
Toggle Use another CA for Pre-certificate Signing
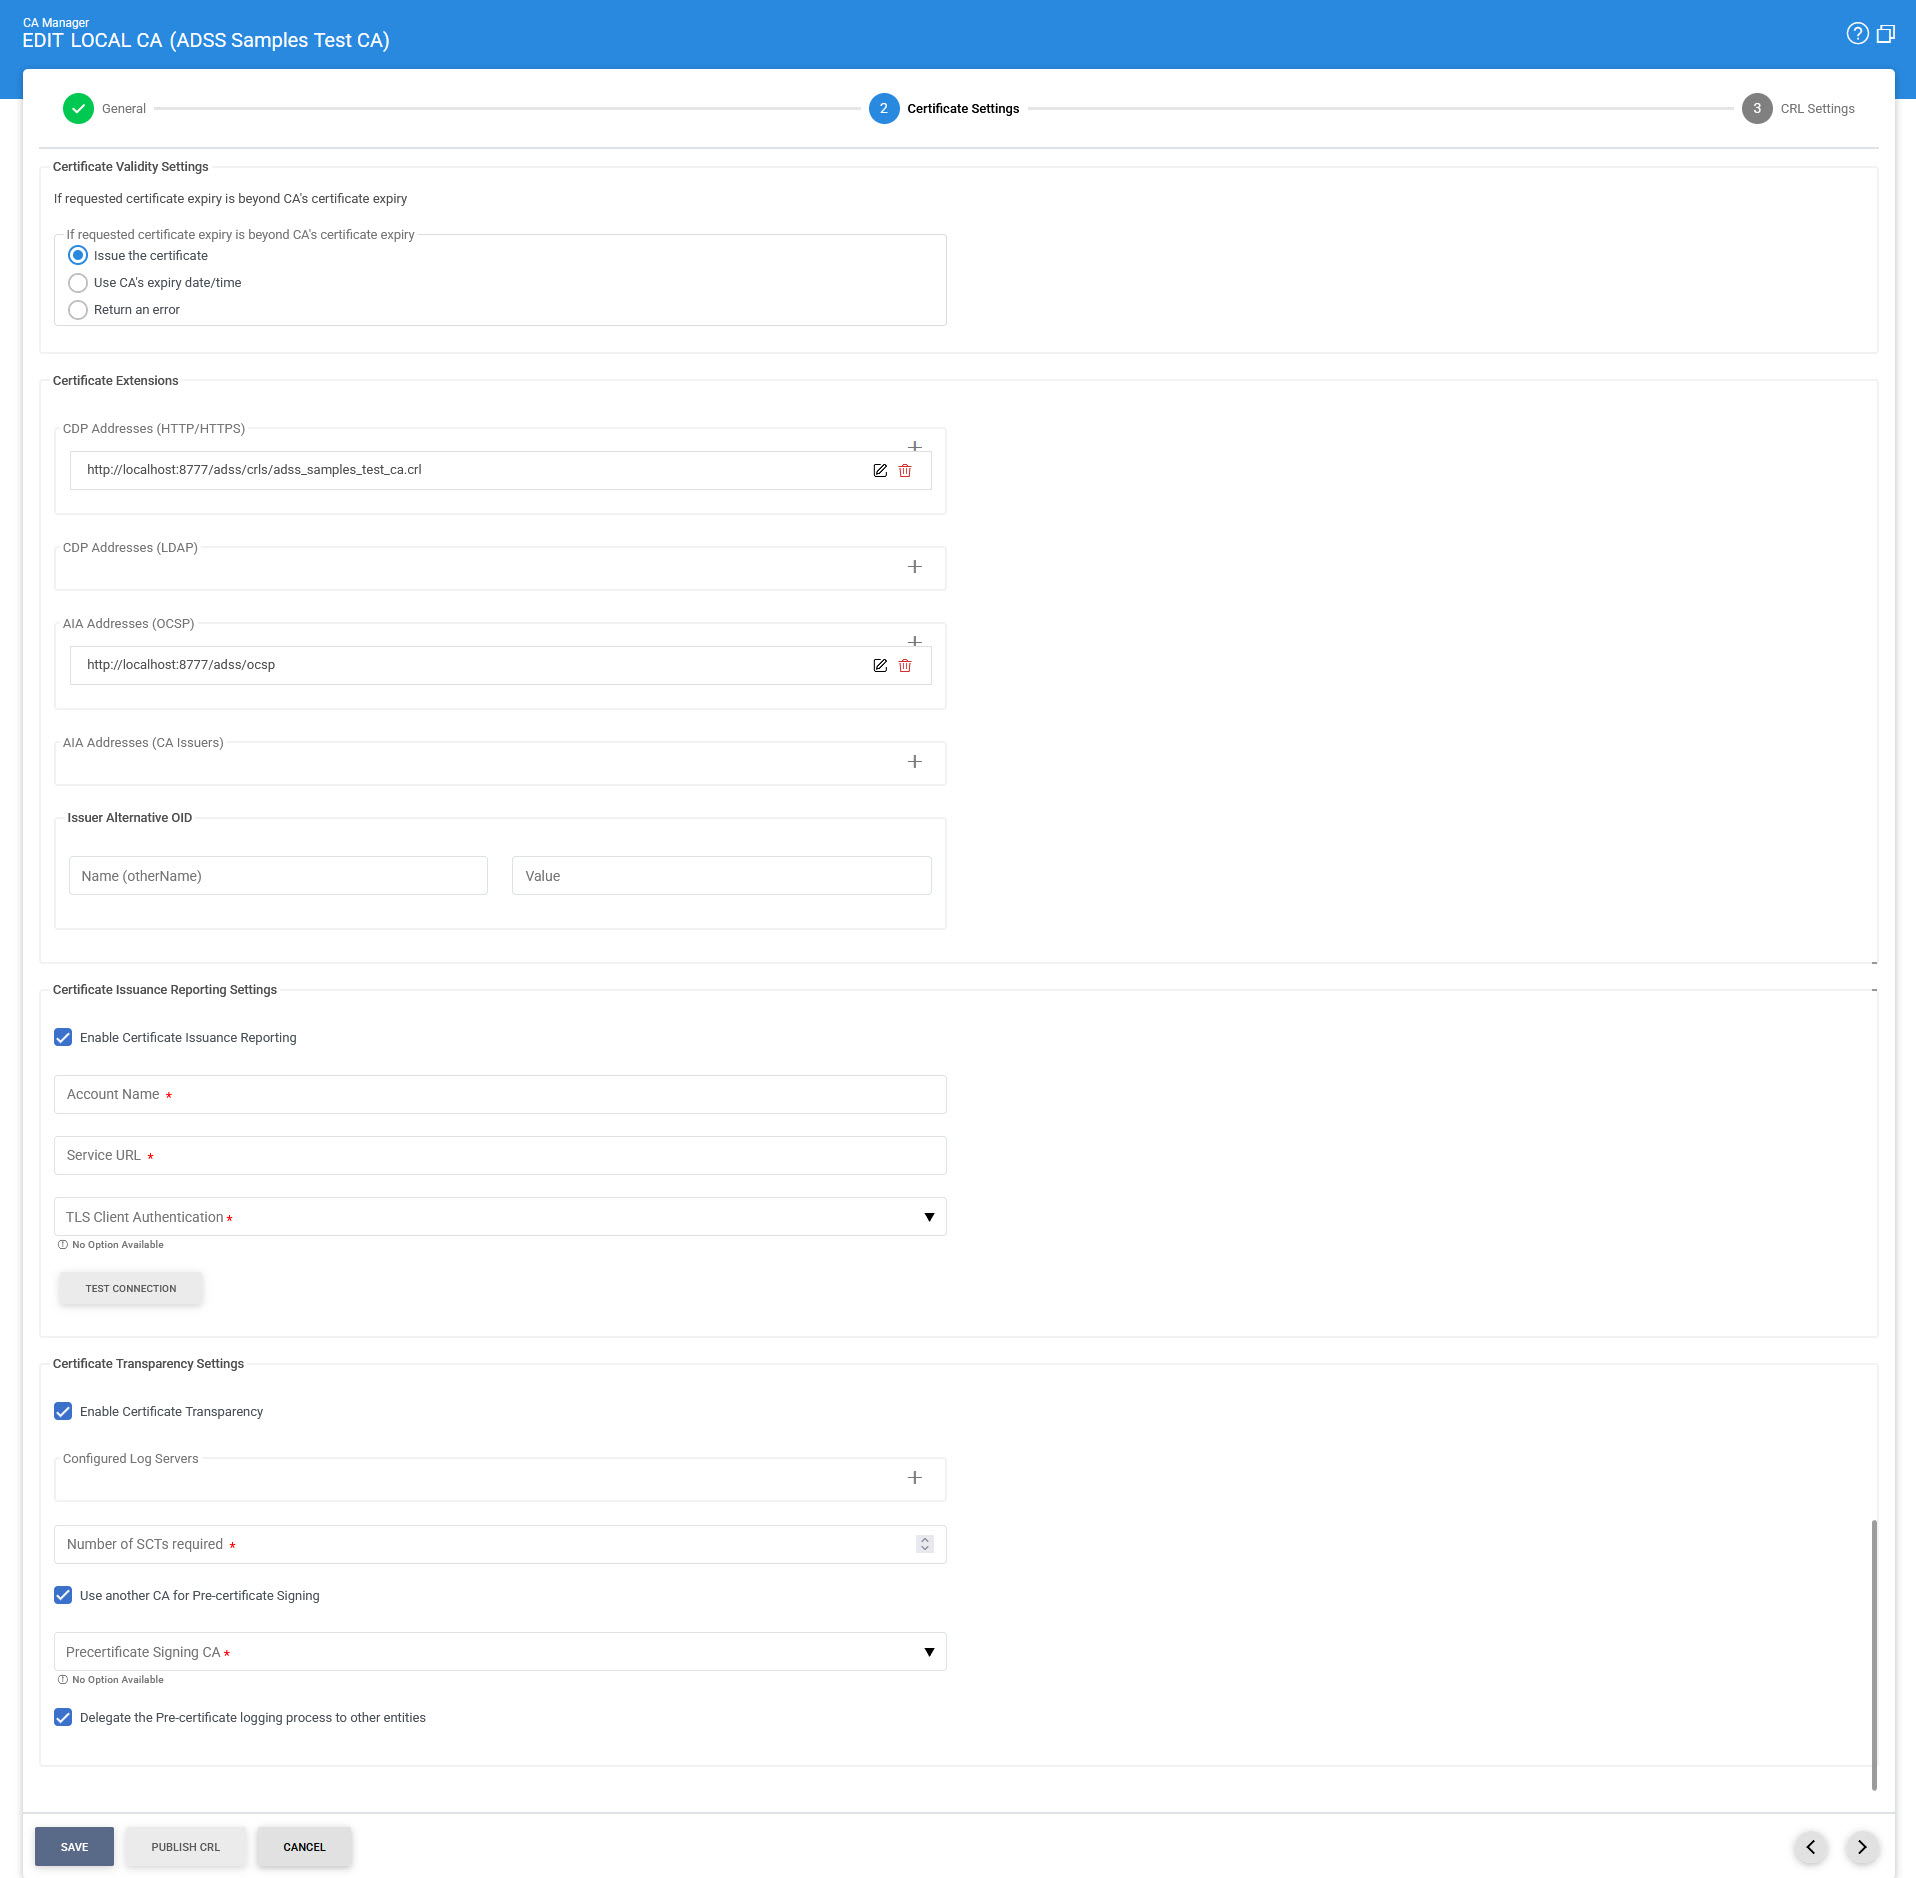63,1595
